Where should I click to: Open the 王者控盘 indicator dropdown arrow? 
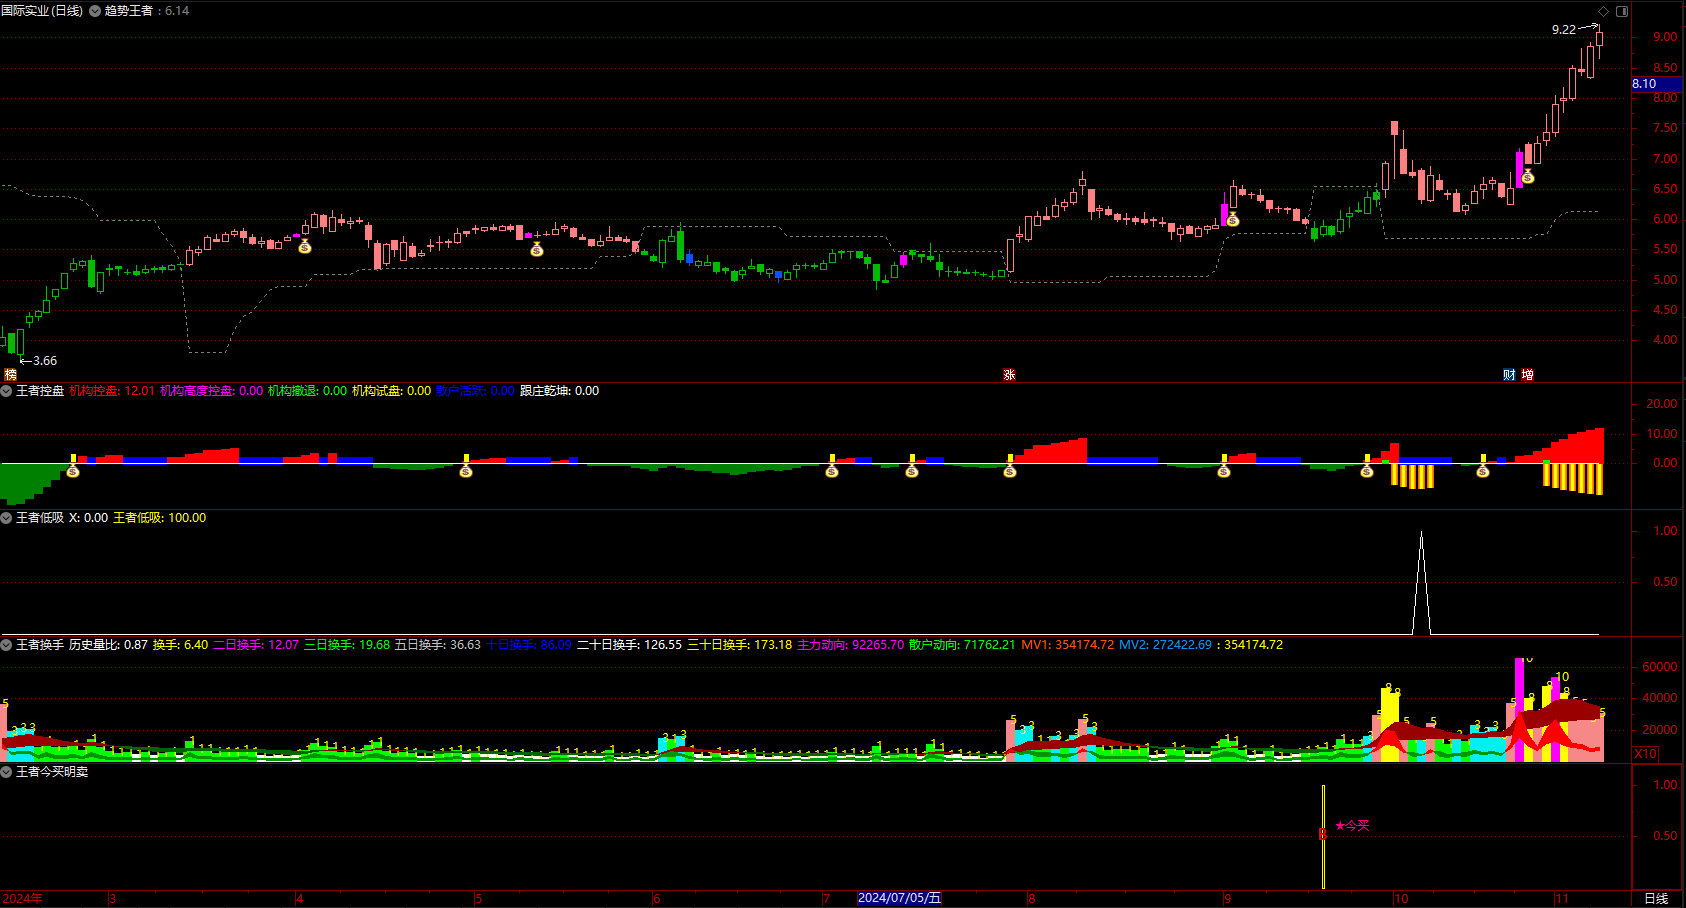point(6,391)
